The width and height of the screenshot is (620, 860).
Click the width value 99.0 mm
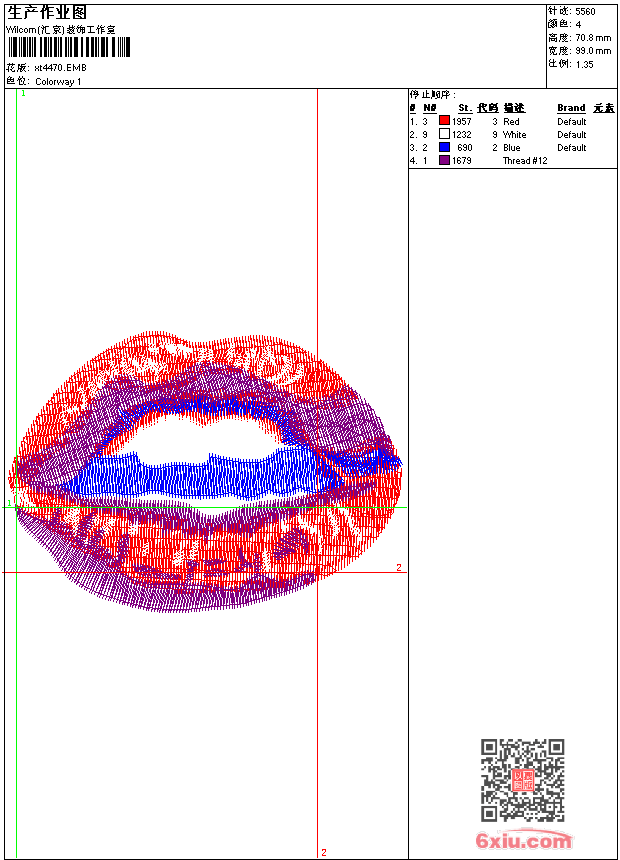593,51
